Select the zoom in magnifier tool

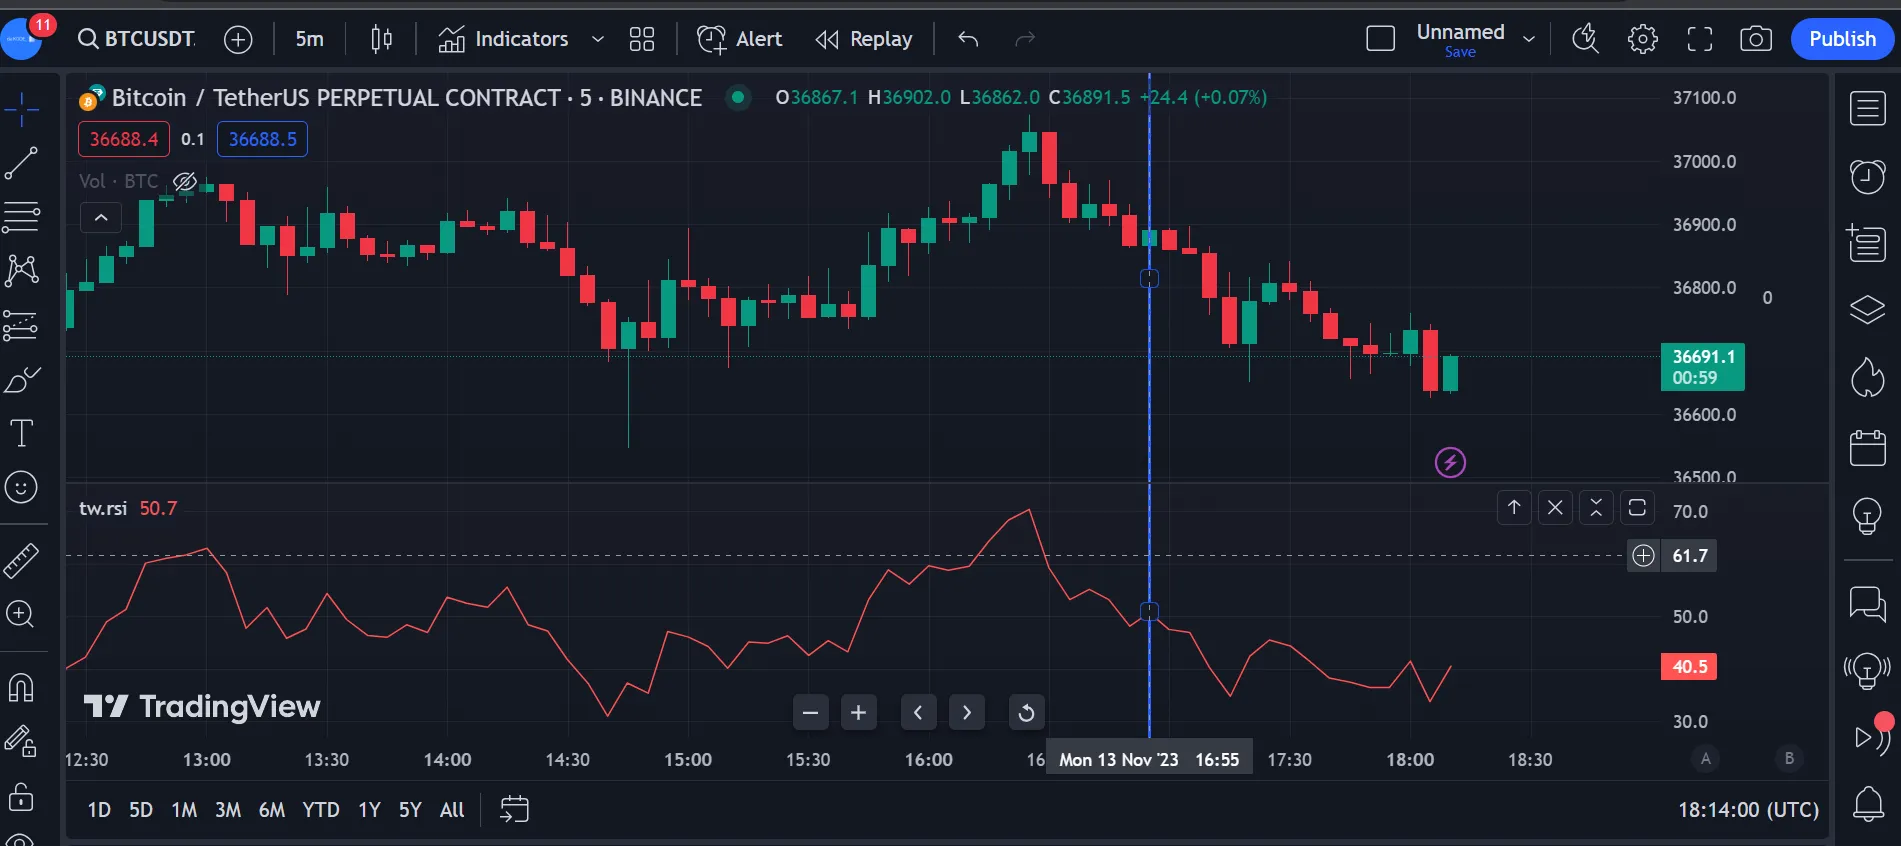click(22, 614)
